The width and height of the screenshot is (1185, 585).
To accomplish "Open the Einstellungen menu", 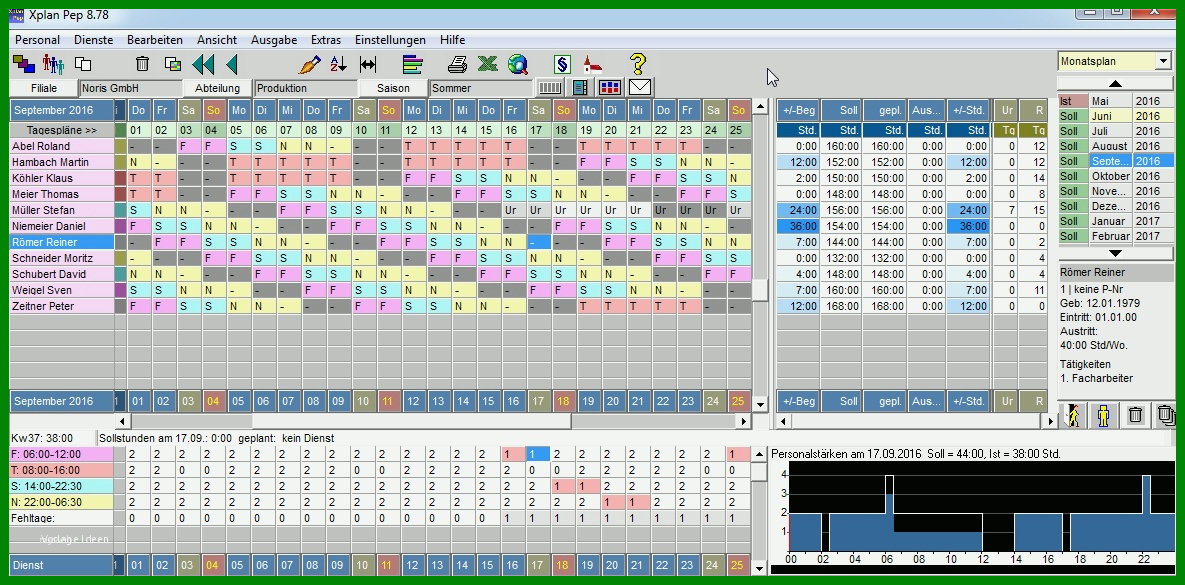I will click(390, 40).
